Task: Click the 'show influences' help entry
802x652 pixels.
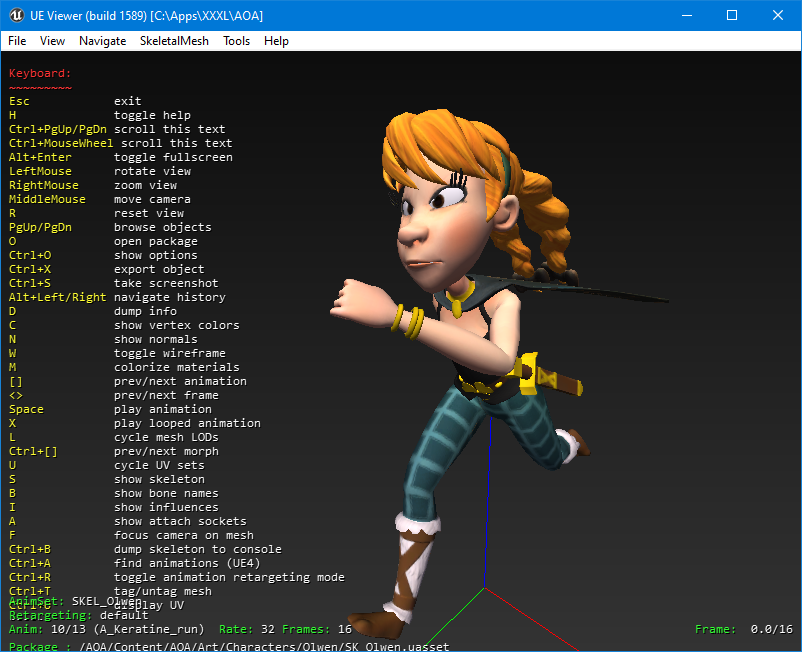Action: click(x=166, y=507)
